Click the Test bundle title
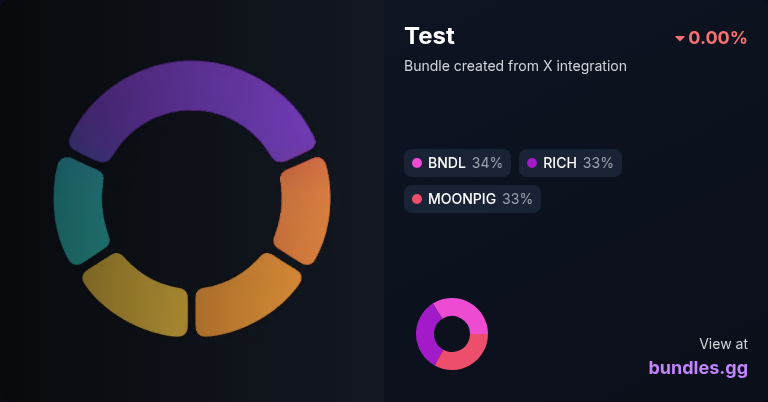Image resolution: width=768 pixels, height=402 pixels. (x=430, y=36)
